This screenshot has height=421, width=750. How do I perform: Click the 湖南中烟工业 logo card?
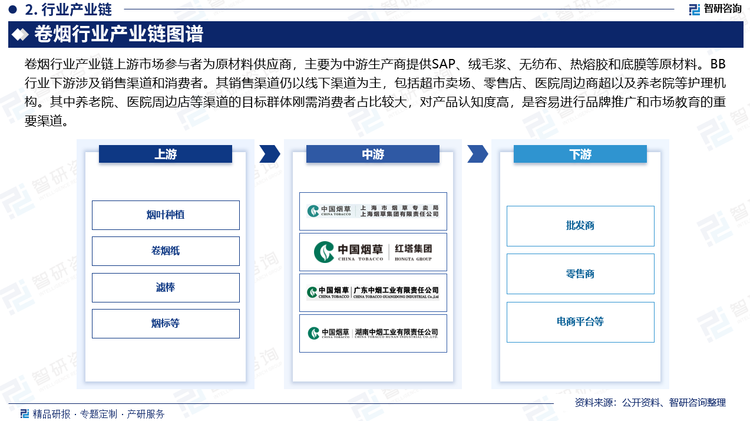[373, 333]
